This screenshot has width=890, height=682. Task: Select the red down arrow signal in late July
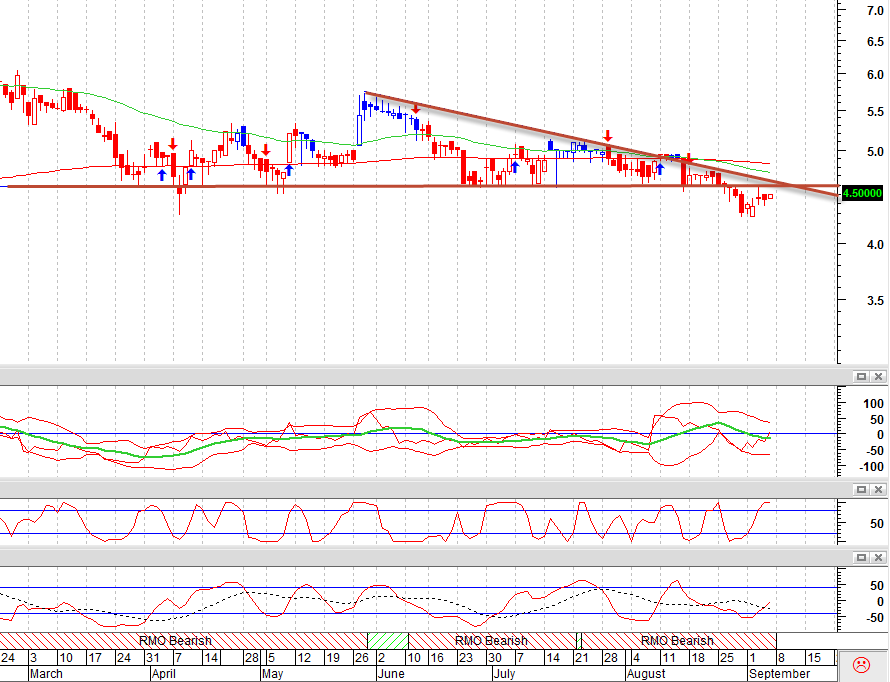tap(608, 136)
